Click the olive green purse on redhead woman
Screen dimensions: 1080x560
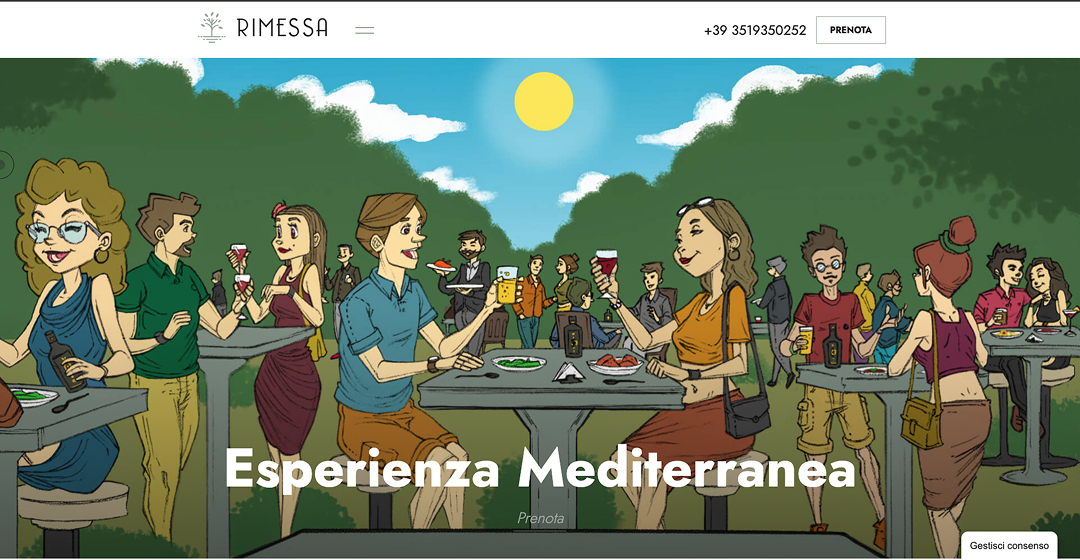coord(921,422)
